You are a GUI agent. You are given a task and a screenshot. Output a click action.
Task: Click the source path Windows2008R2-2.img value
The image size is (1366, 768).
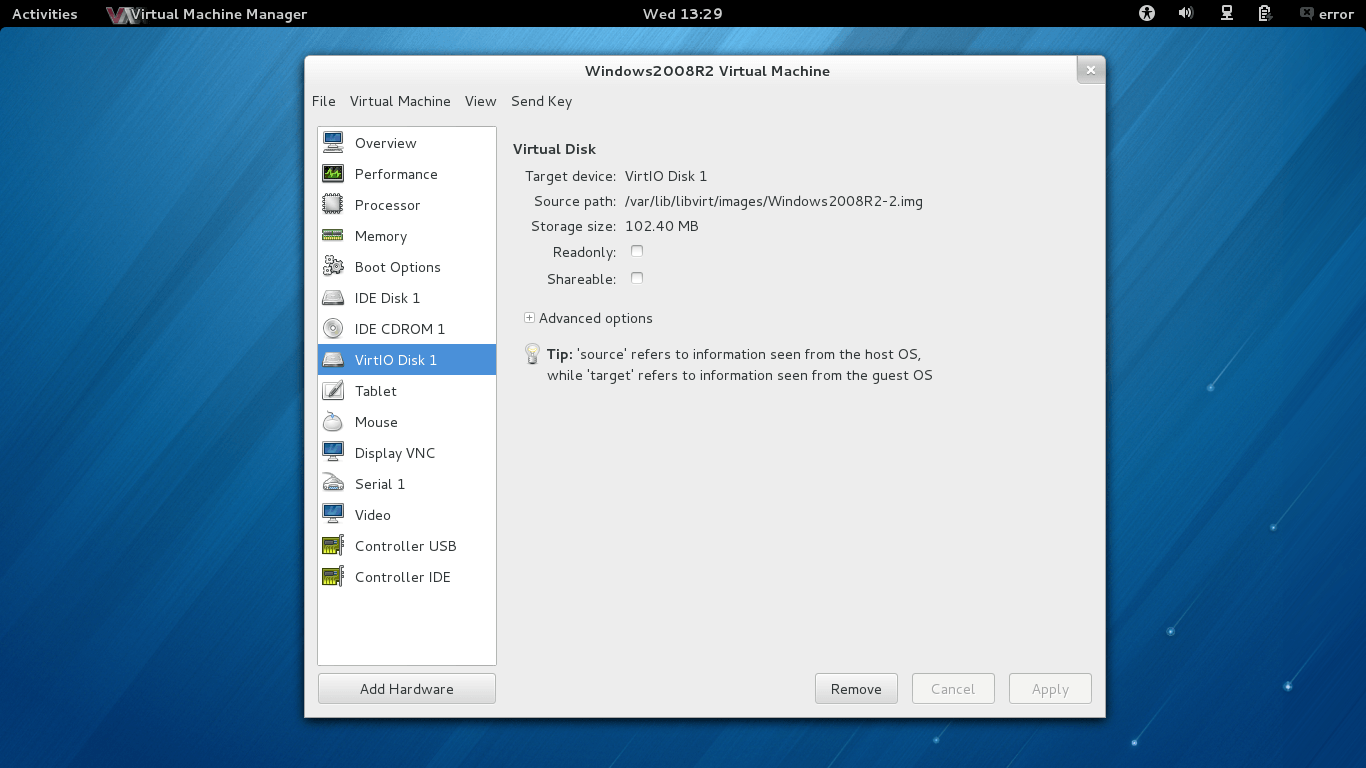point(774,201)
